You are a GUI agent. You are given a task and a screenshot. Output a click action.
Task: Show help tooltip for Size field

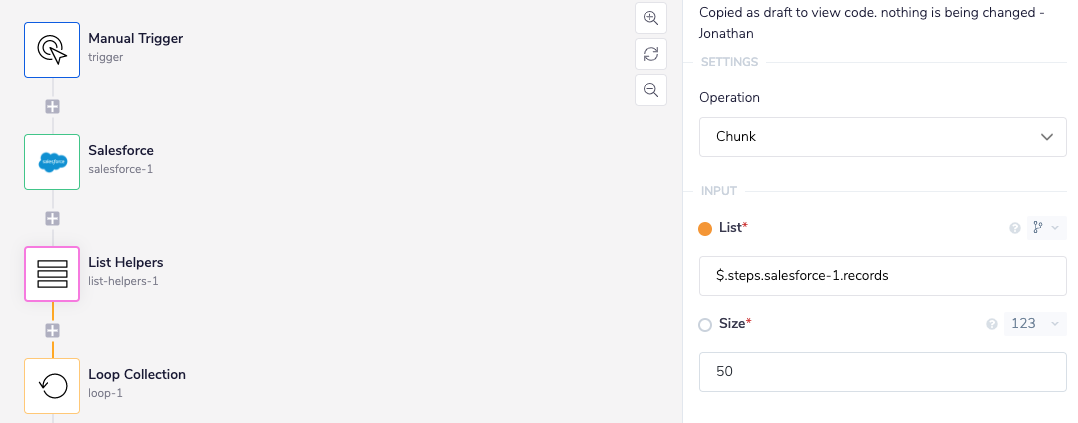[x=992, y=324]
